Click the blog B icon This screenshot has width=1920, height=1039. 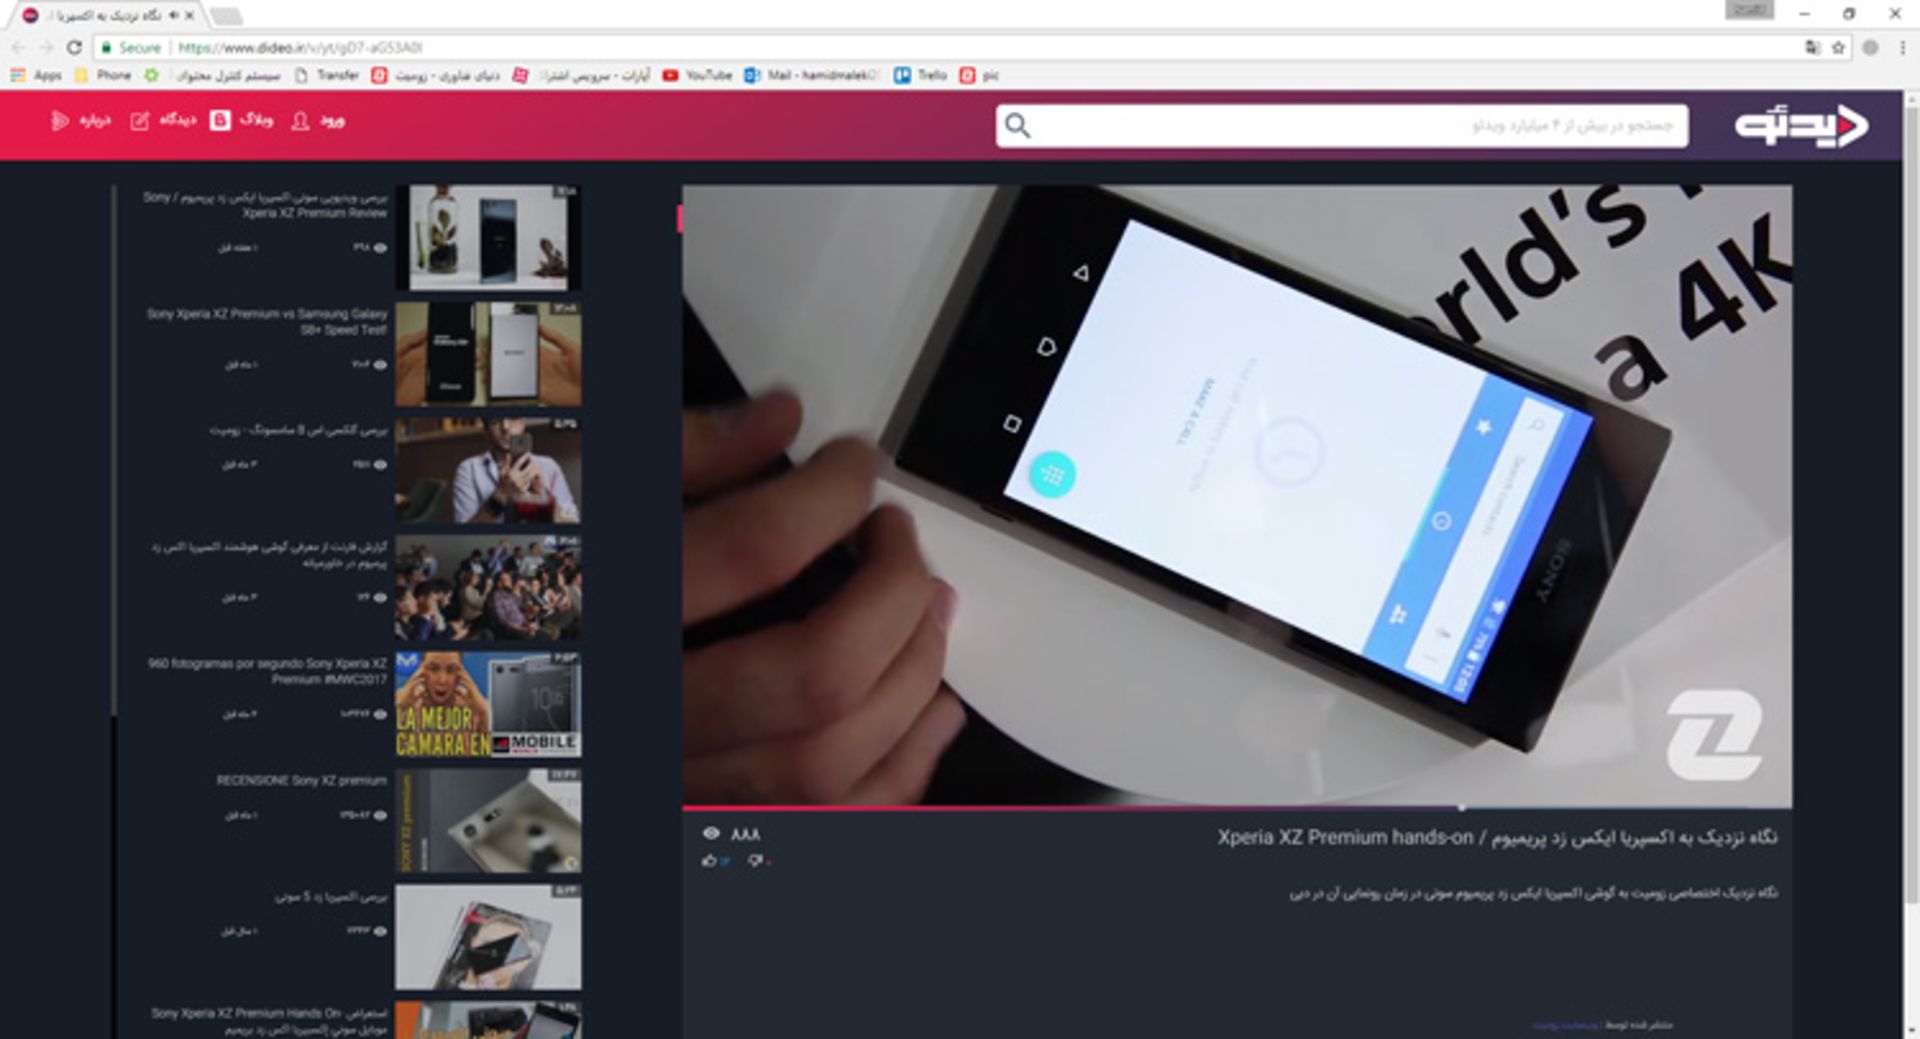(220, 121)
